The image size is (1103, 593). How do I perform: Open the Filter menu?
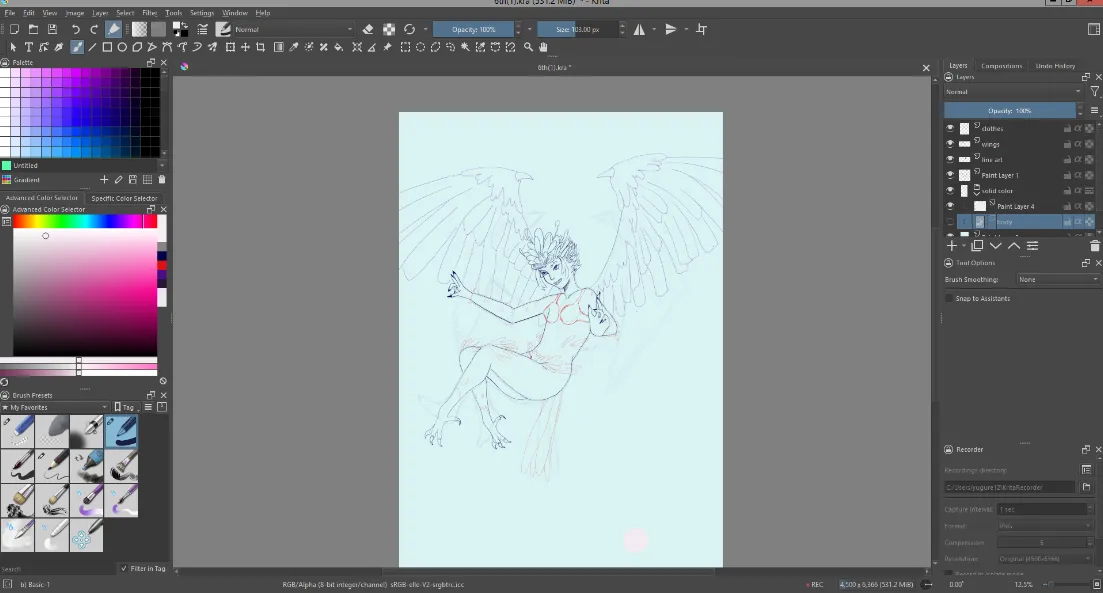(150, 13)
